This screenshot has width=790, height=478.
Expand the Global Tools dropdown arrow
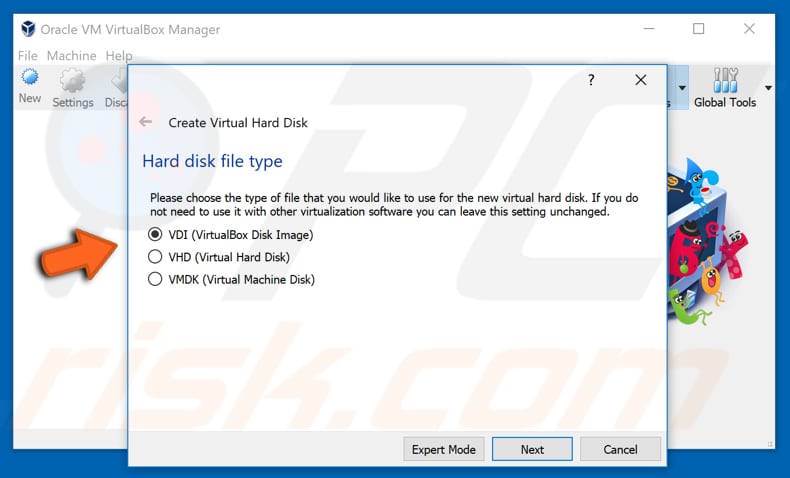768,88
